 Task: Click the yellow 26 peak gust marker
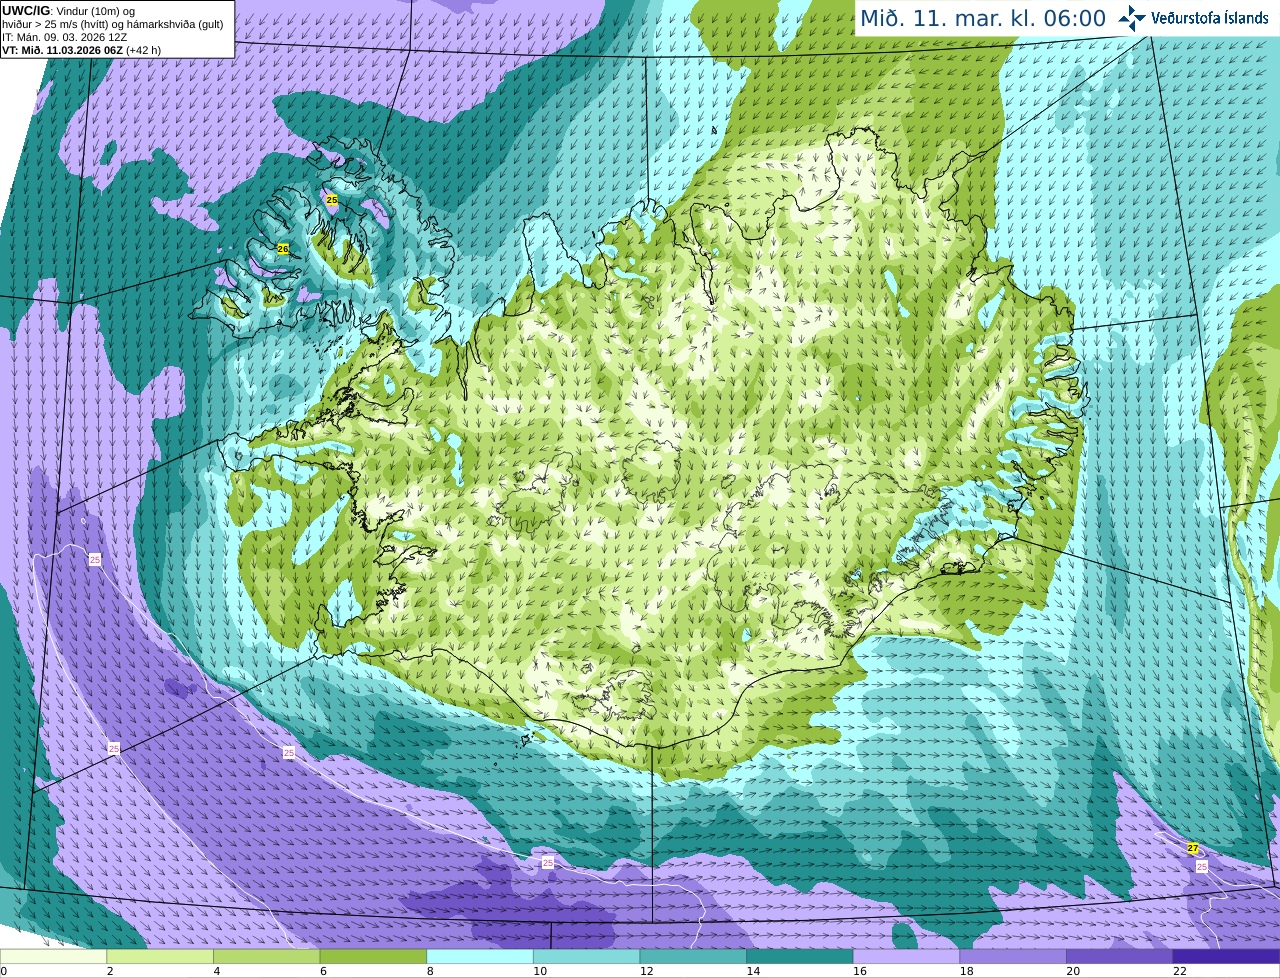[x=283, y=249]
